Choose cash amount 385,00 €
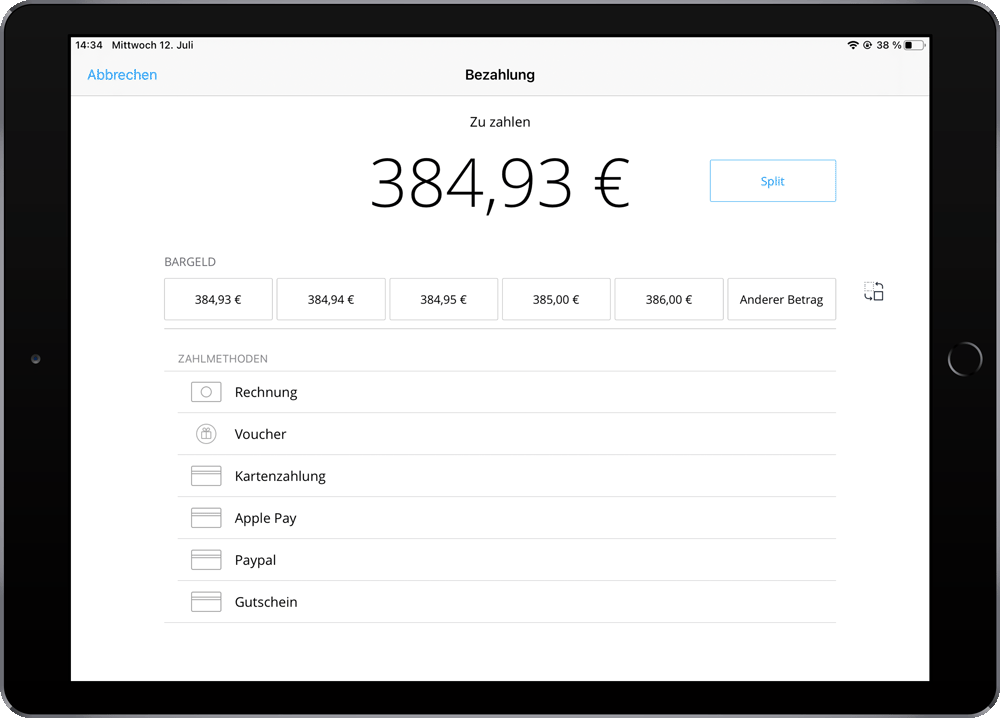The width and height of the screenshot is (1000, 718). point(556,299)
